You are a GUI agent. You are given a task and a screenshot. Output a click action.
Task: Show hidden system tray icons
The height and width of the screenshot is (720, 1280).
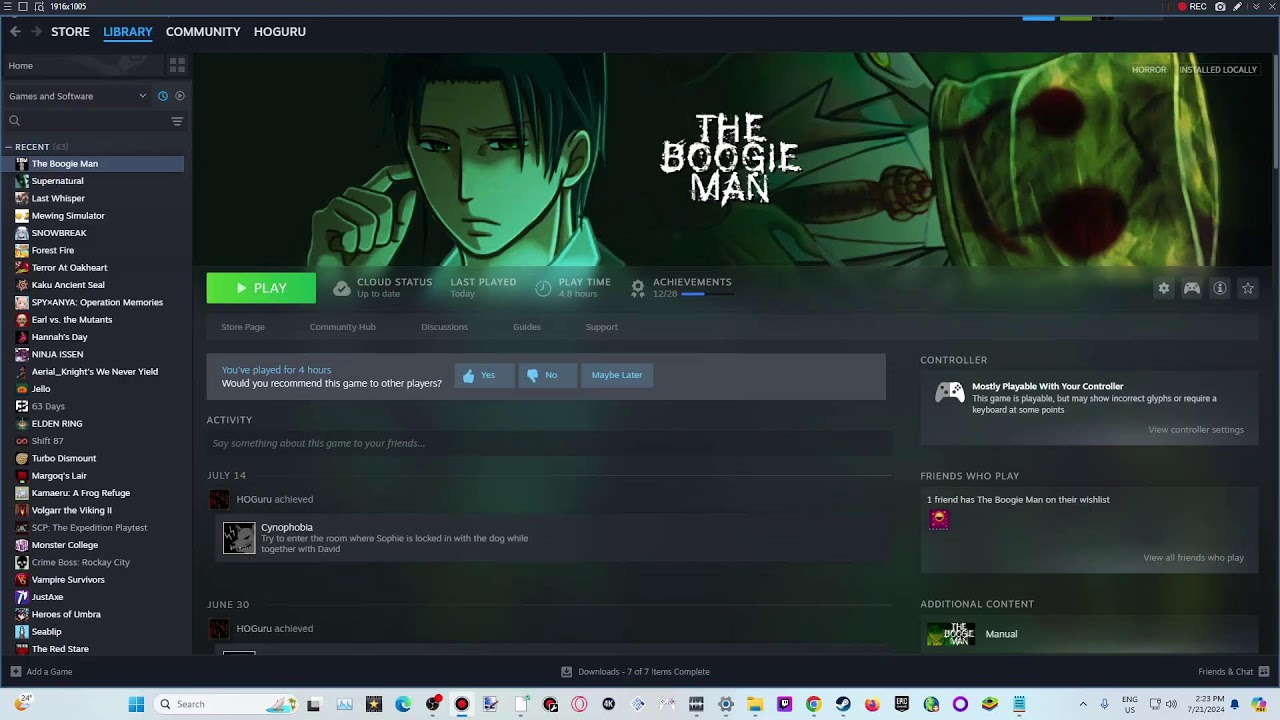[1082, 704]
